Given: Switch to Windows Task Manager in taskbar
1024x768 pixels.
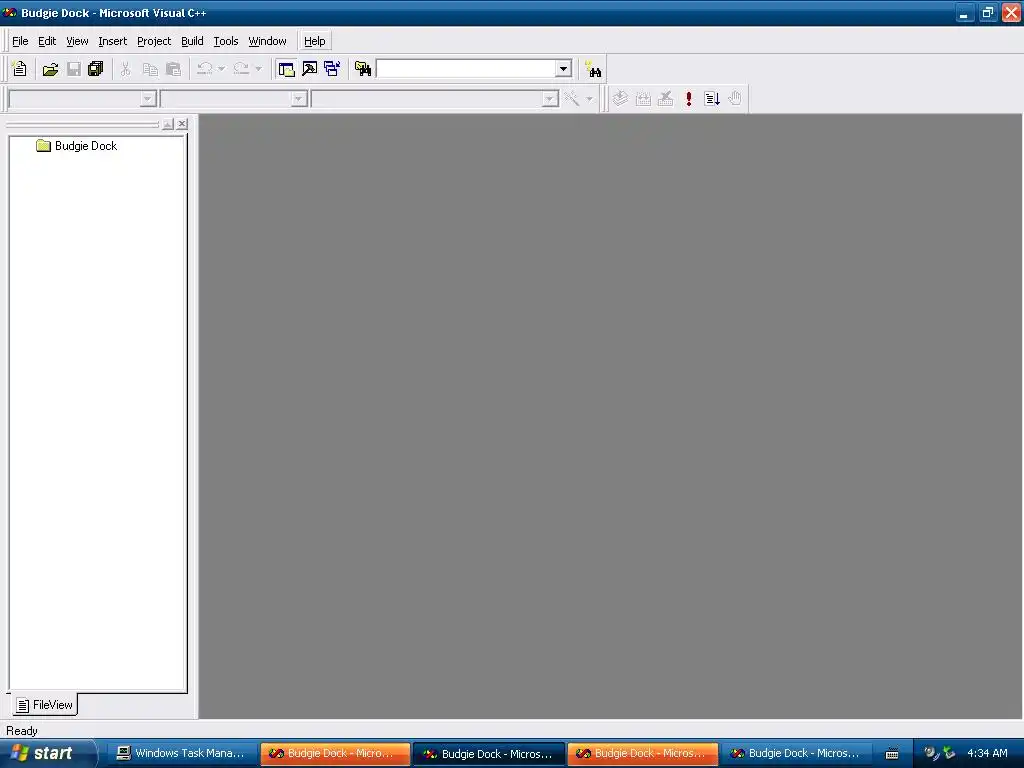Looking at the screenshot, I should click(182, 754).
